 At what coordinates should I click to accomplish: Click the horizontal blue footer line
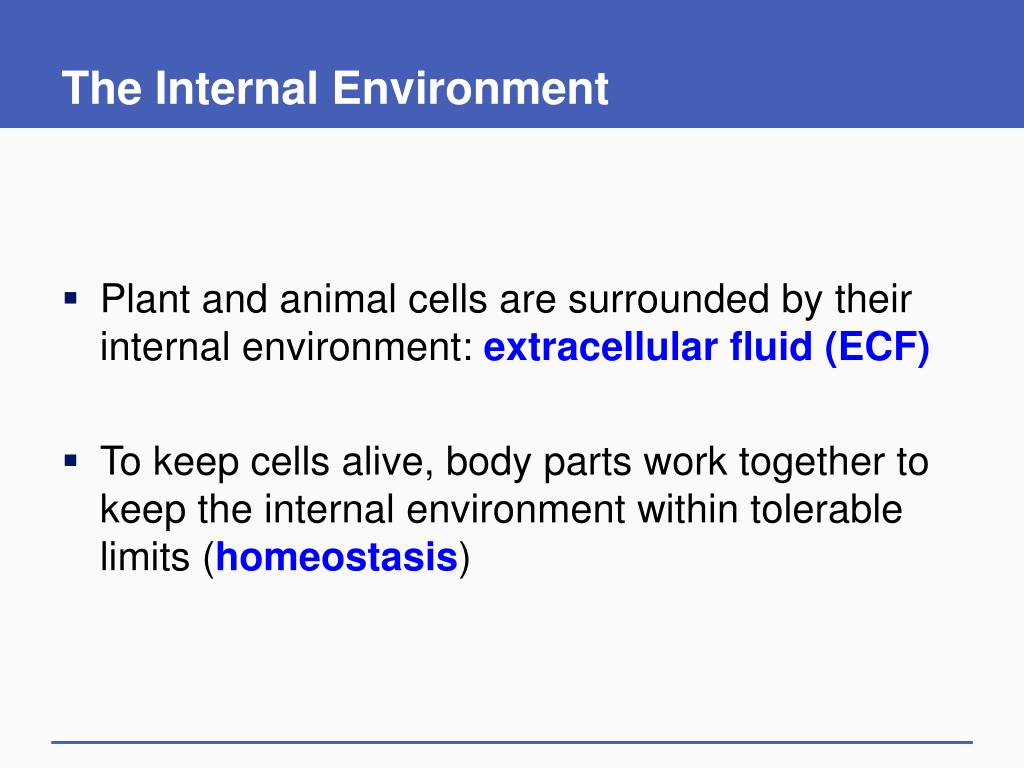[x=512, y=743]
